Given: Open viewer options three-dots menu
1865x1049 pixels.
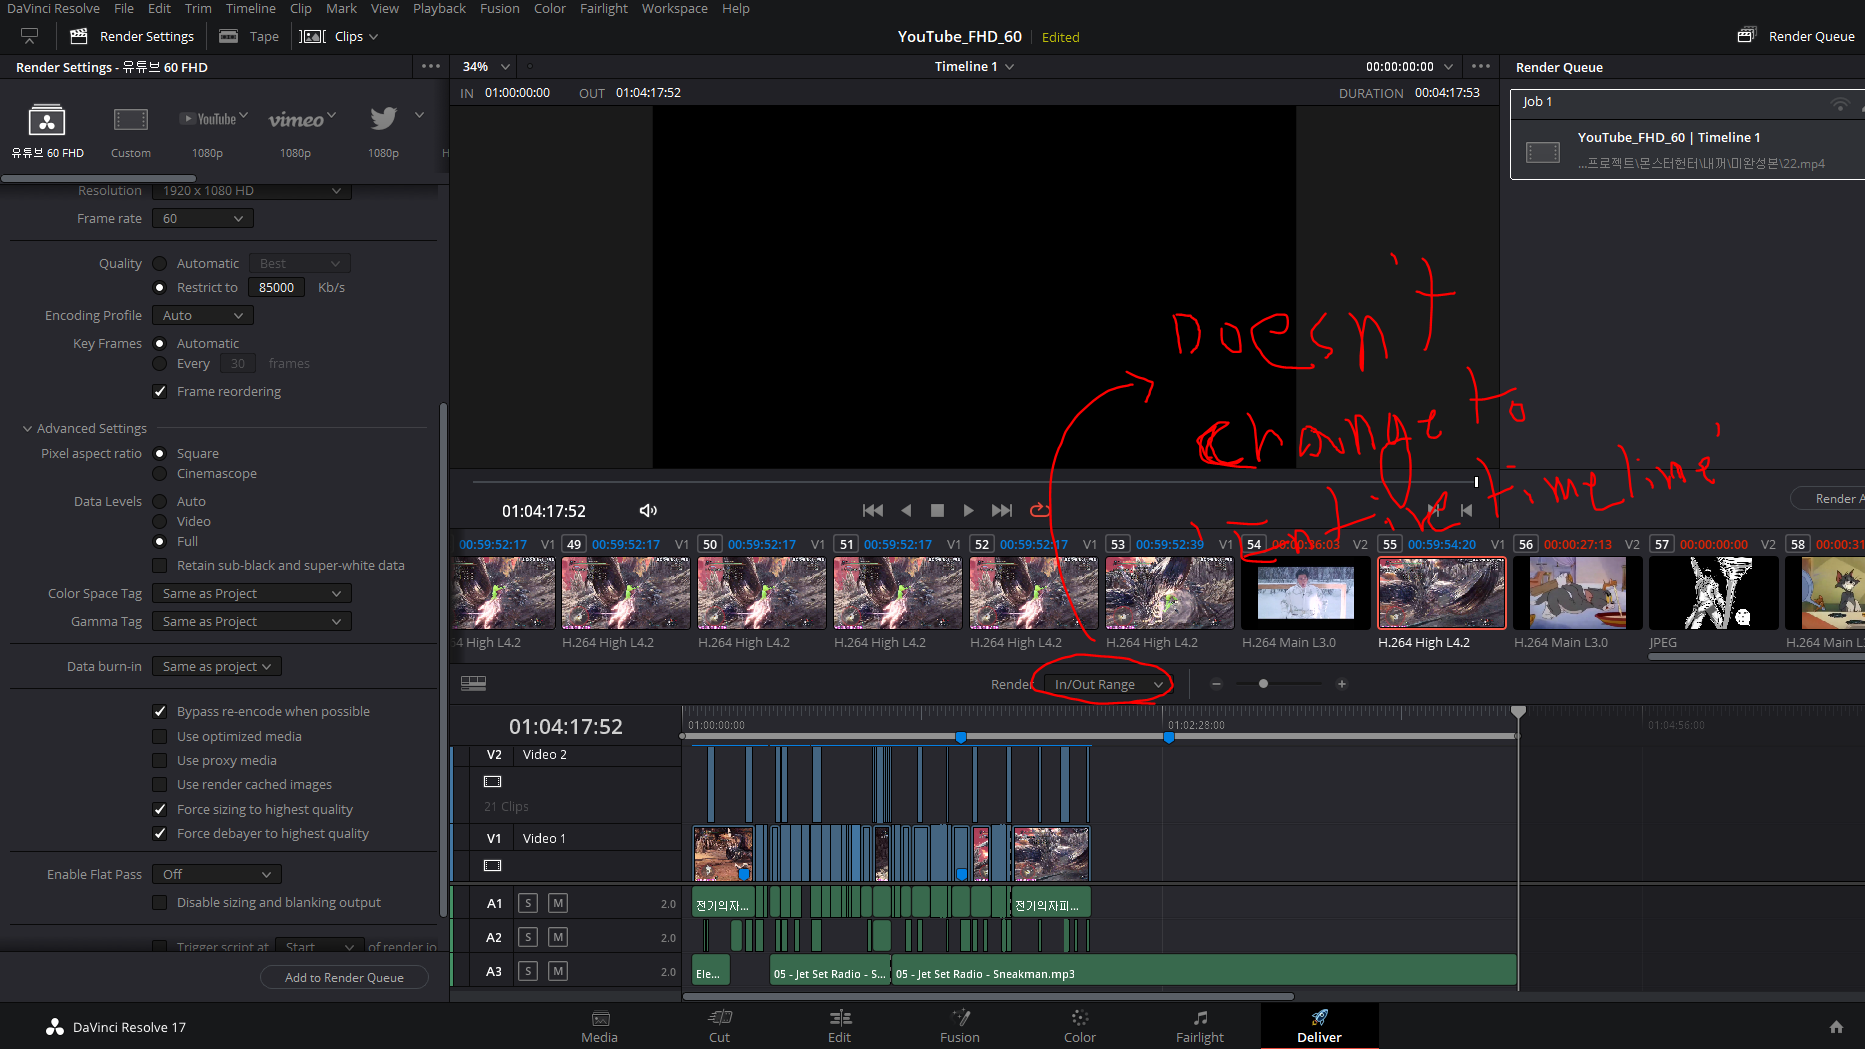Looking at the screenshot, I should 1481,66.
